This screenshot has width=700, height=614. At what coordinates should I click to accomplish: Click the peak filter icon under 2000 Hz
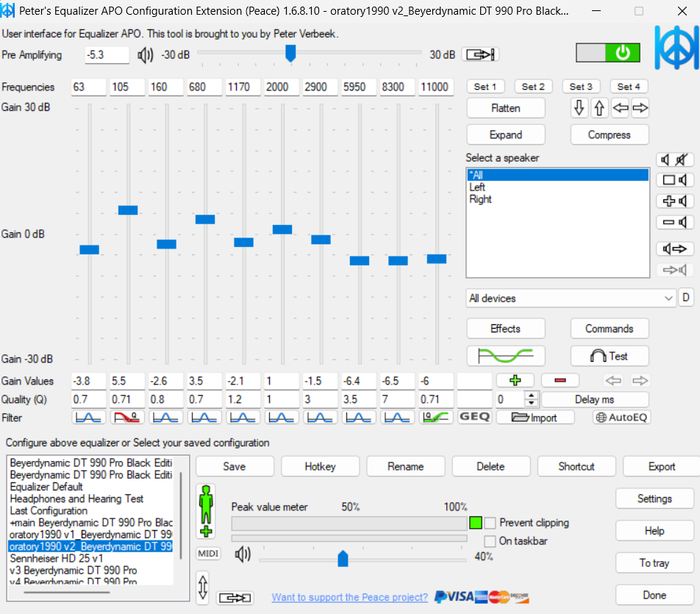coord(282,418)
